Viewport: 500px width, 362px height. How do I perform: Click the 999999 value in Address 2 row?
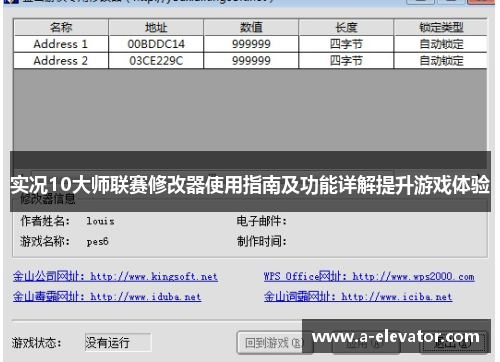251,60
